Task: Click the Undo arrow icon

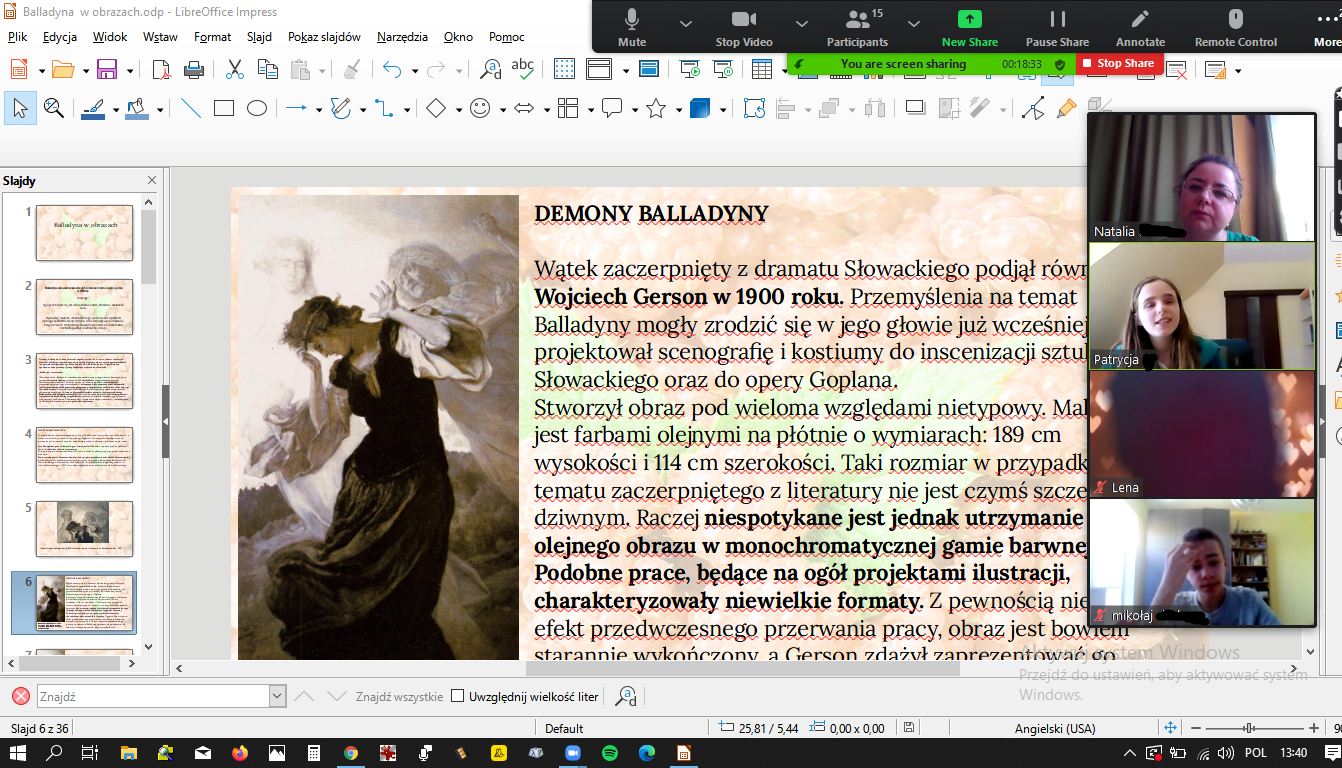Action: (x=391, y=69)
